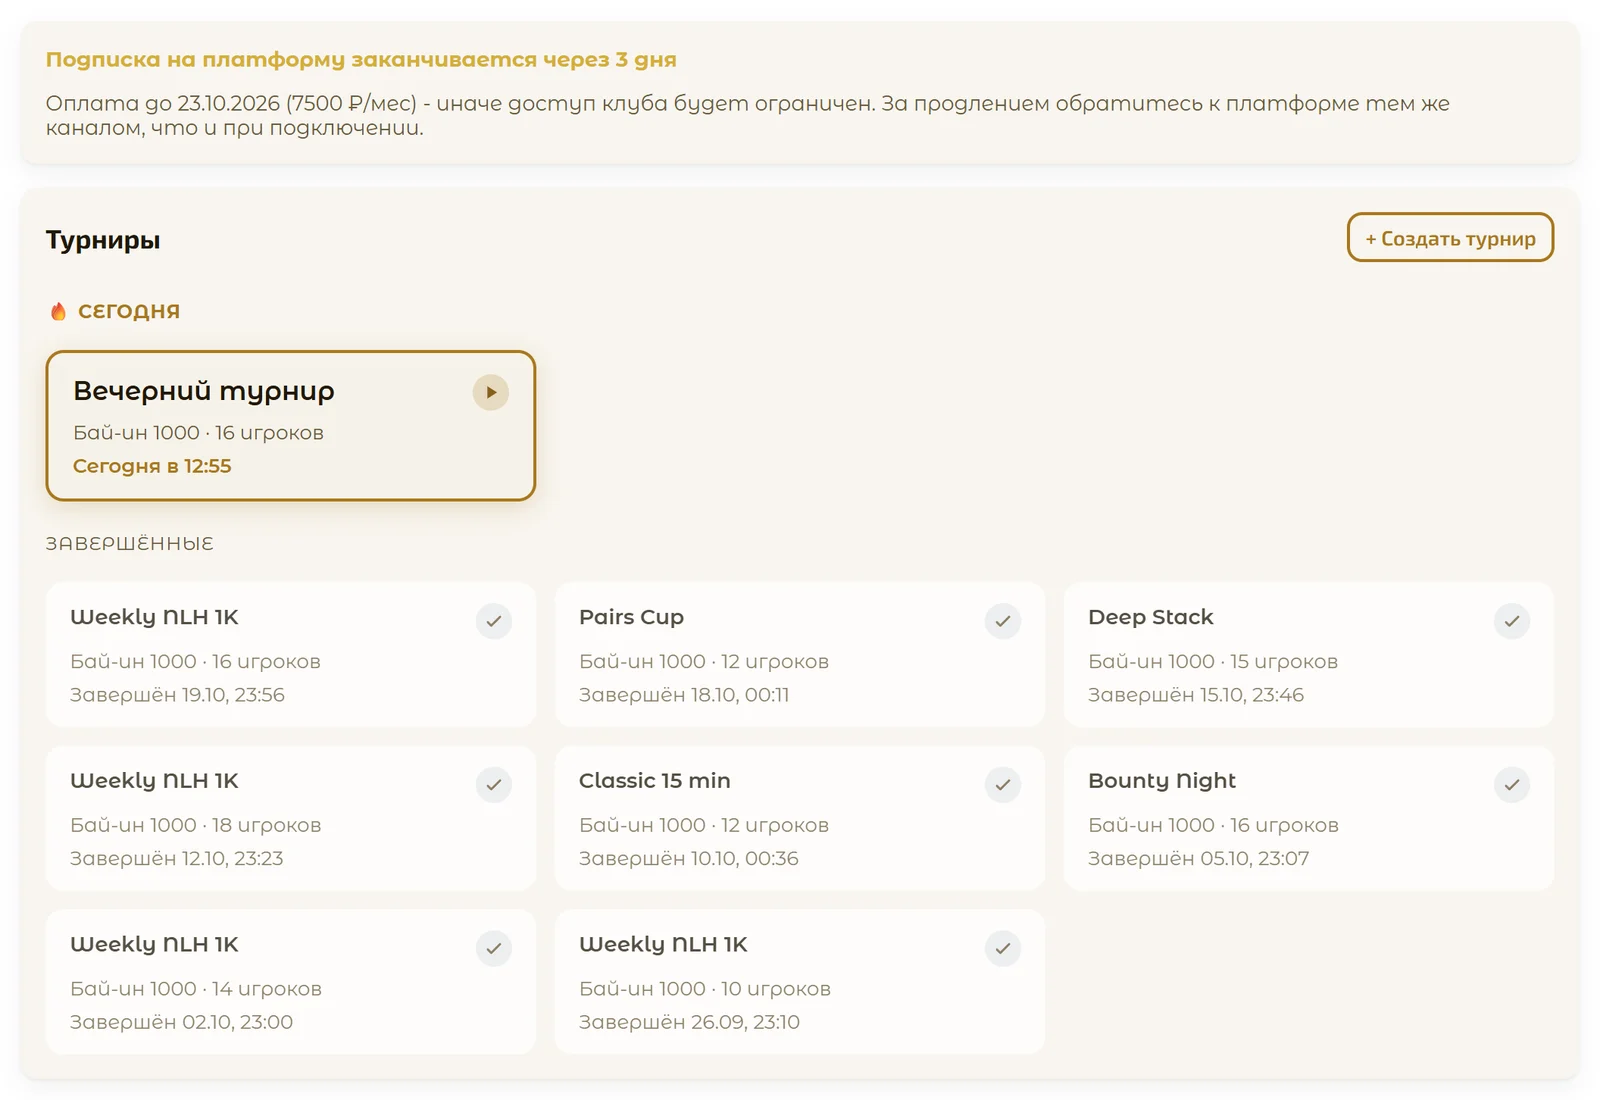1600x1100 pixels.
Task: Click the flame icon beside СЕГОДНЯ
Action: click(x=58, y=311)
